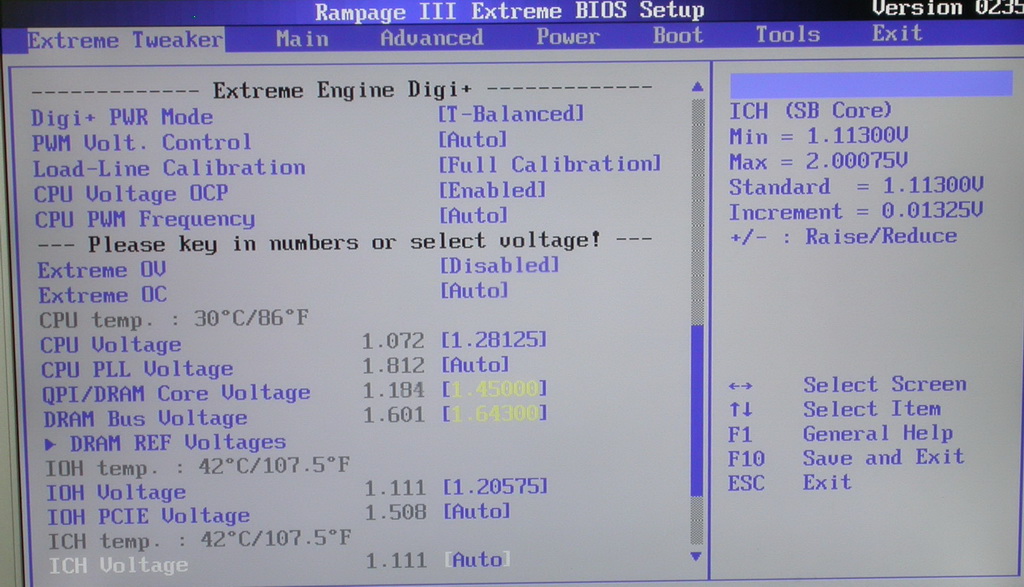The width and height of the screenshot is (1024, 587).
Task: Edit QPI/DRAM Core Voltage value 1.45000
Action: tap(494, 389)
